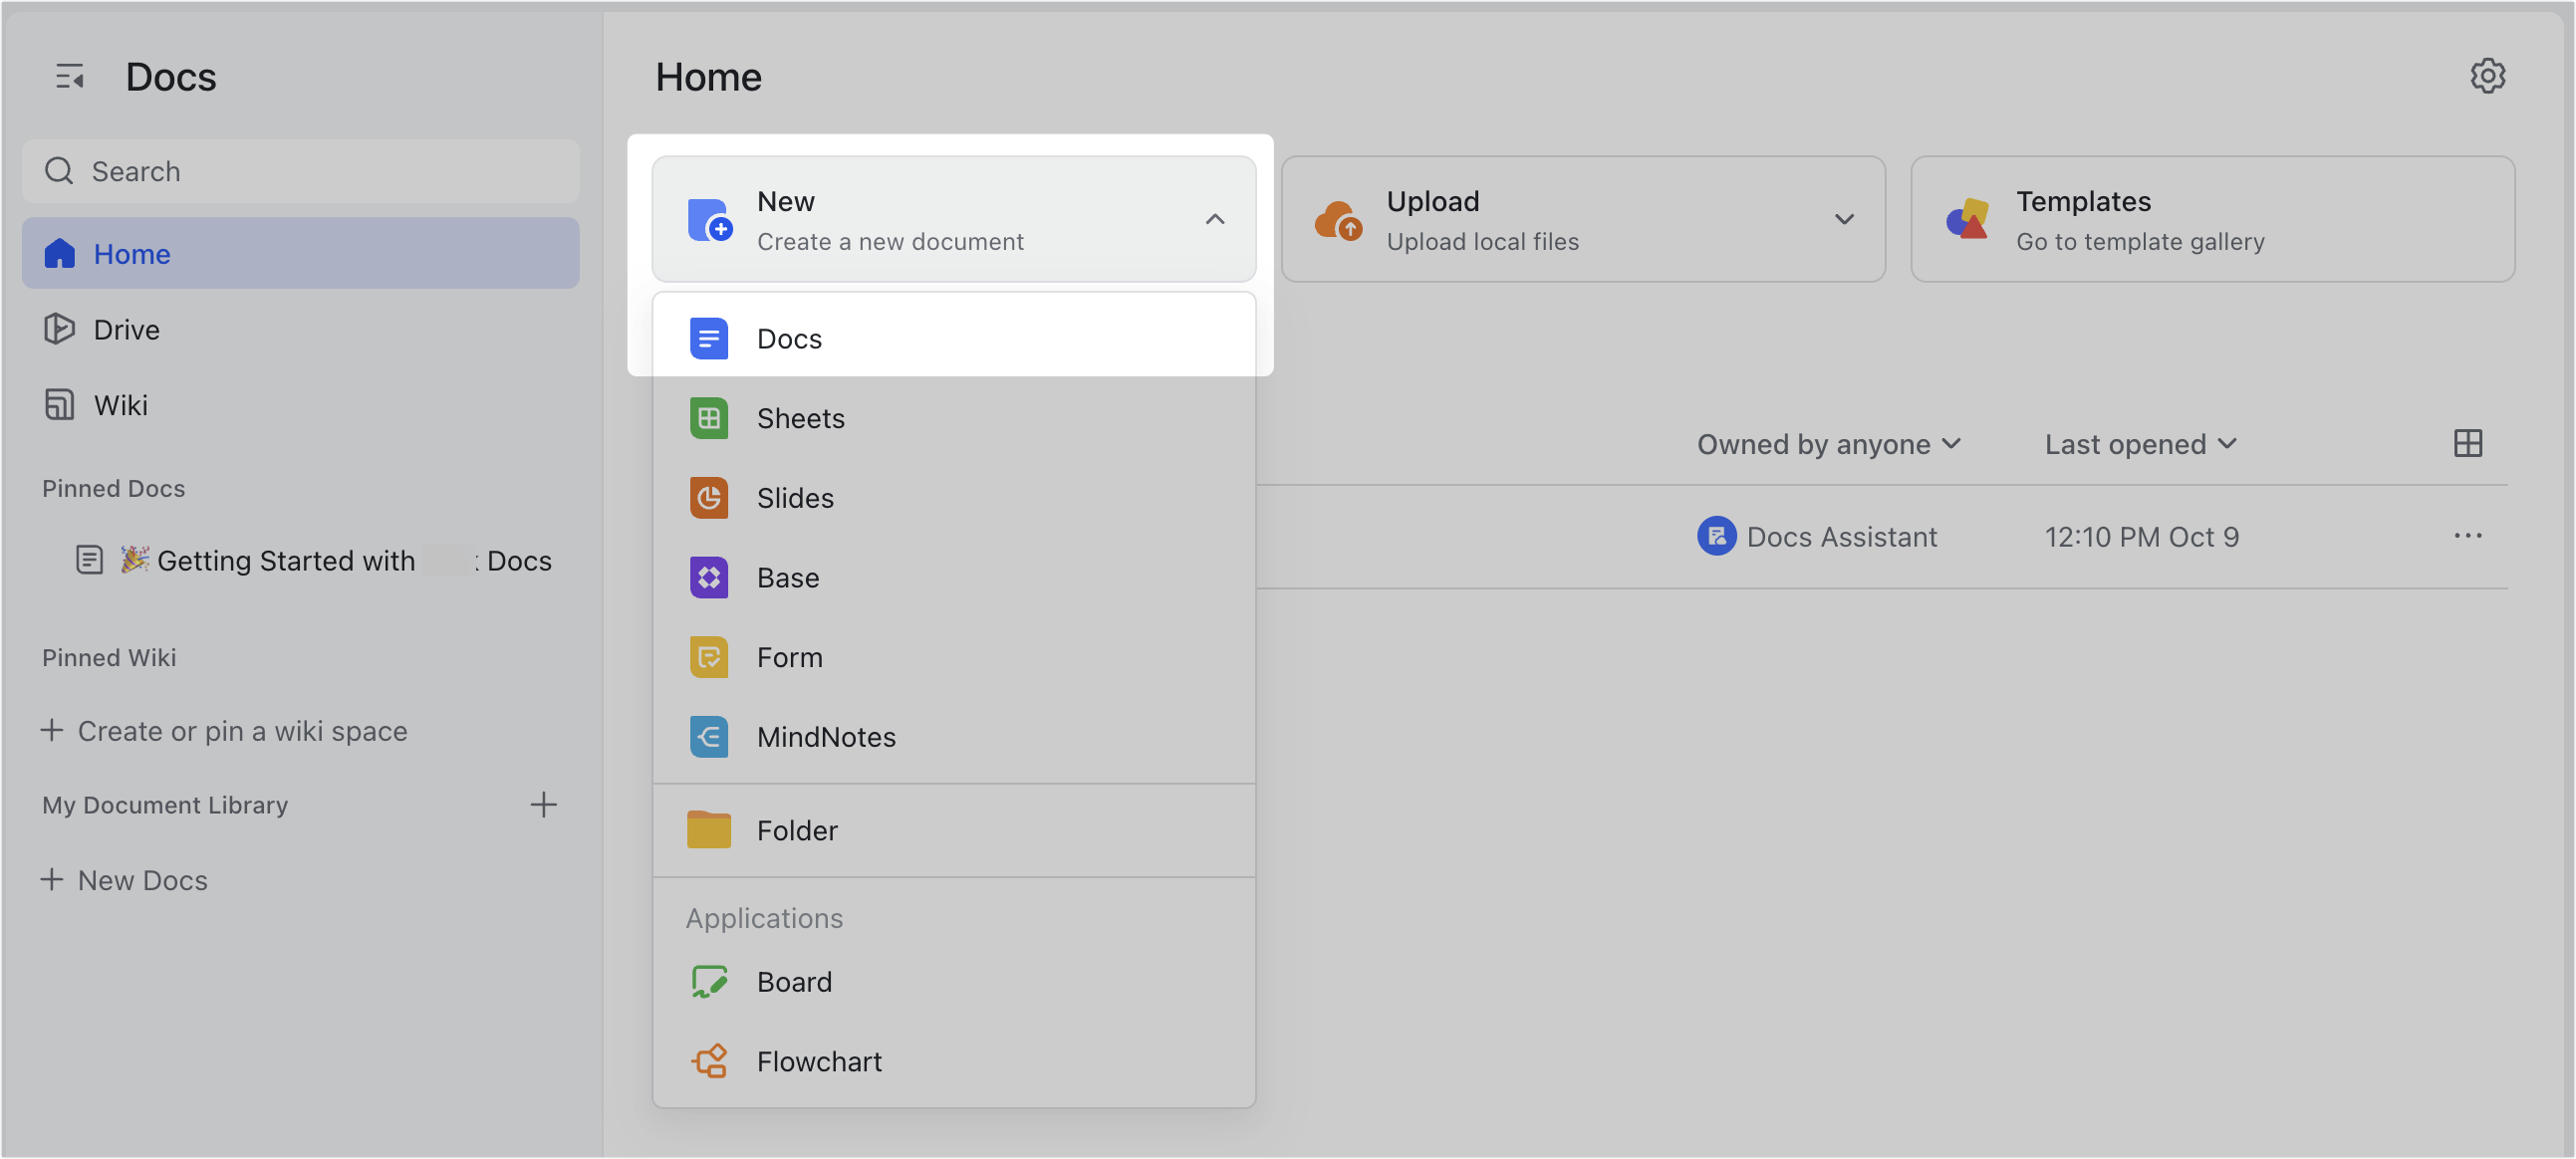Click the New create document card
Viewport: 2576px width, 1159px height.
coord(954,219)
